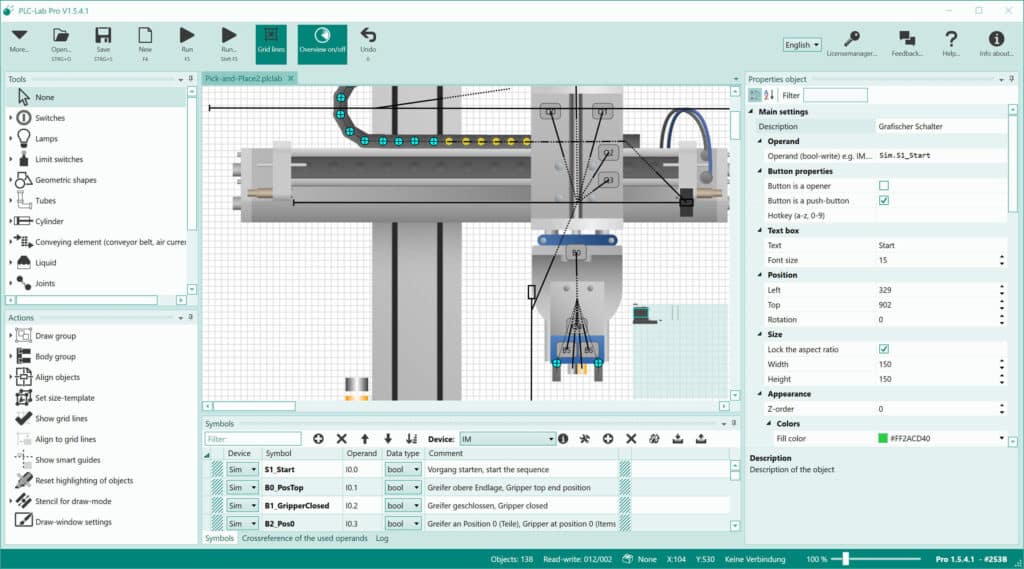The width and height of the screenshot is (1024, 569).
Task: Toggle Lock the aspect ratio checkbox
Action: click(884, 350)
